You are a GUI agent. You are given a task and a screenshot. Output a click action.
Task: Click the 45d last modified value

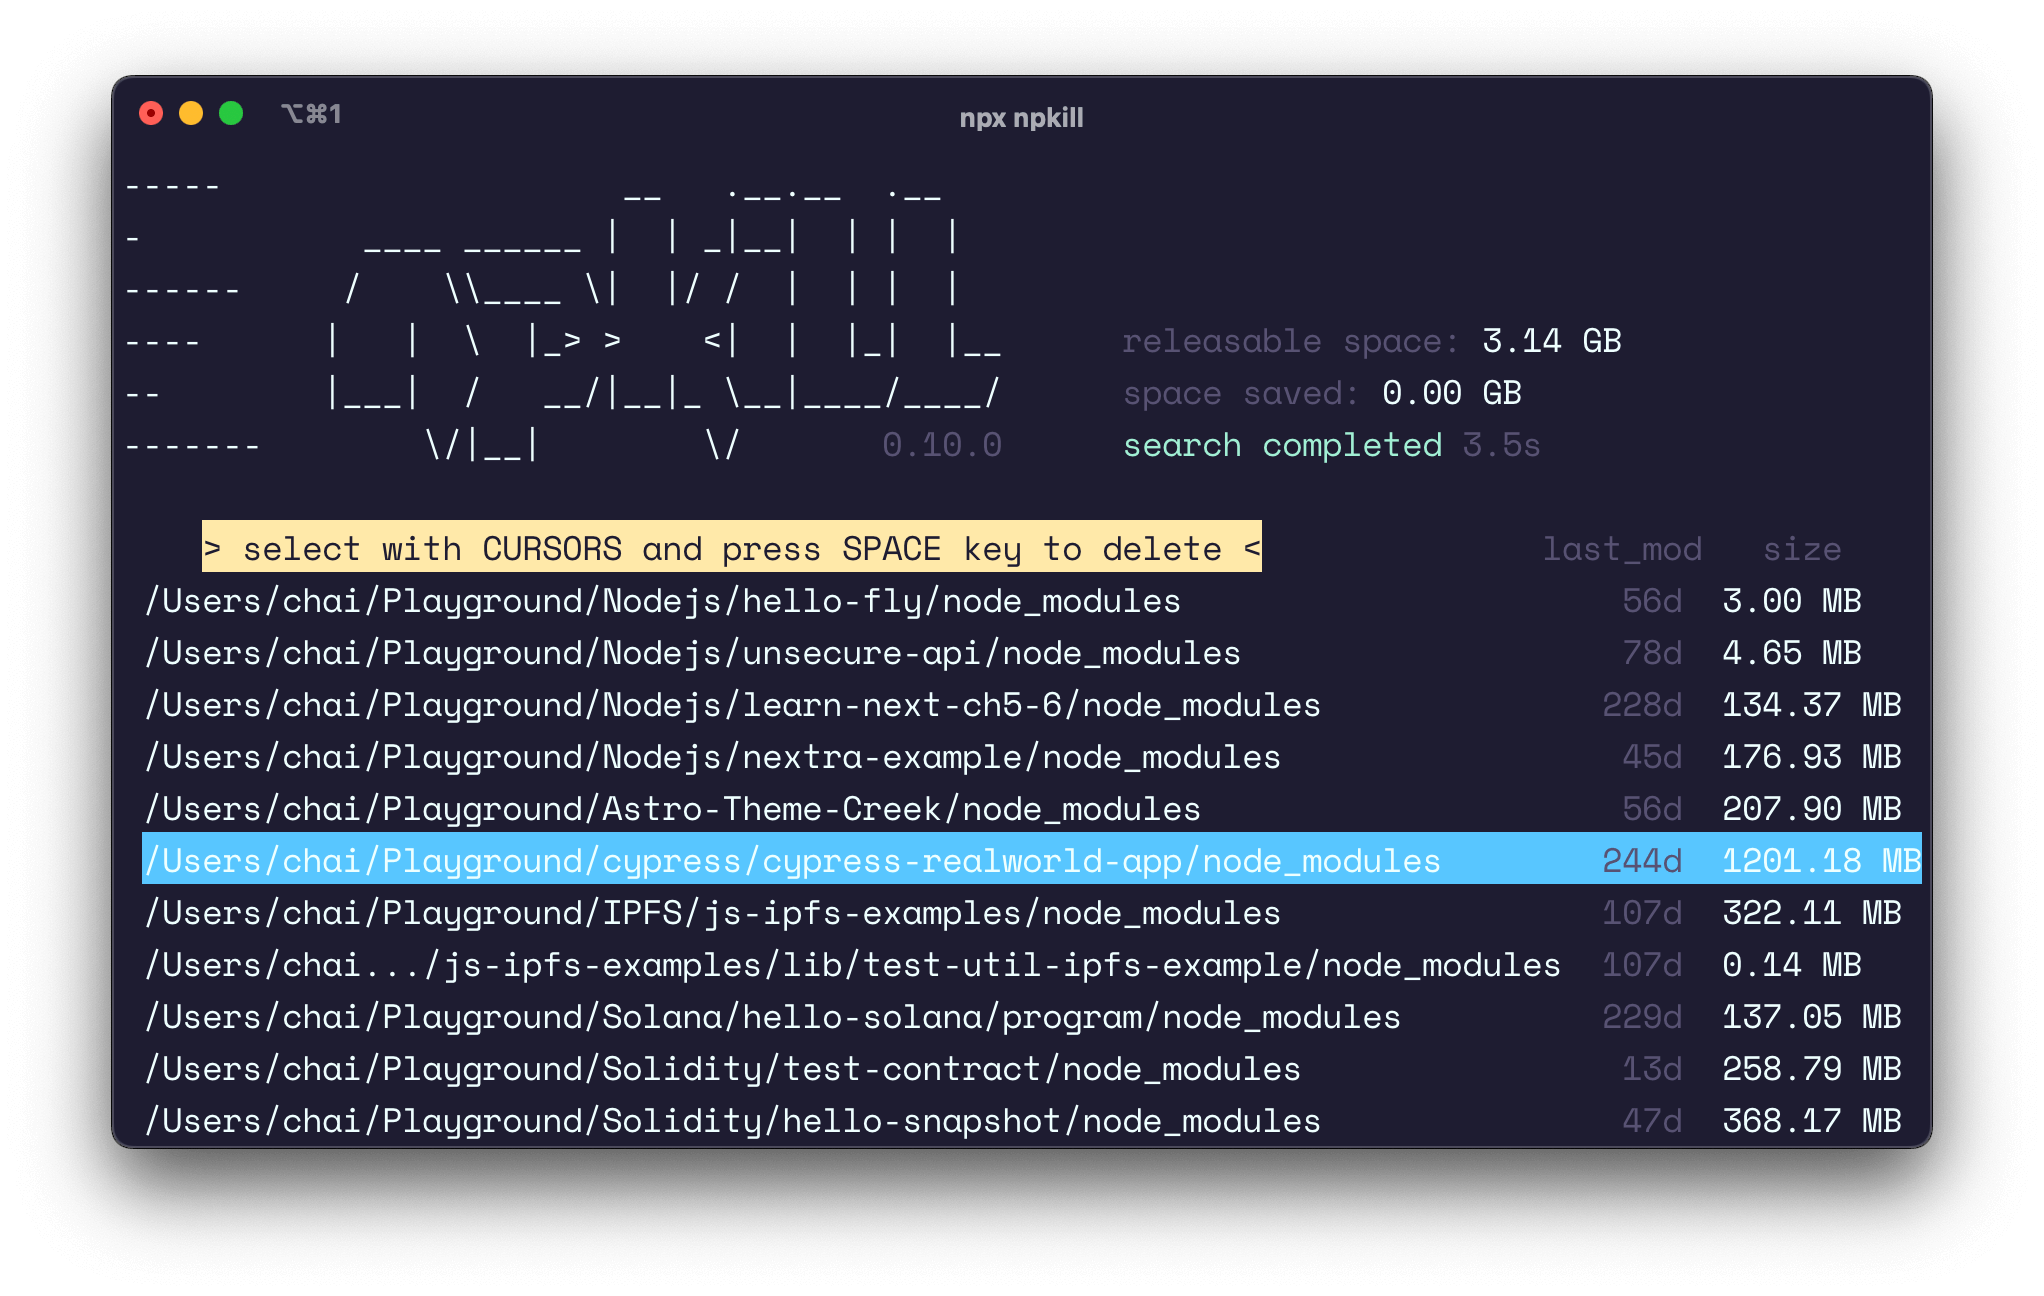tap(1651, 757)
